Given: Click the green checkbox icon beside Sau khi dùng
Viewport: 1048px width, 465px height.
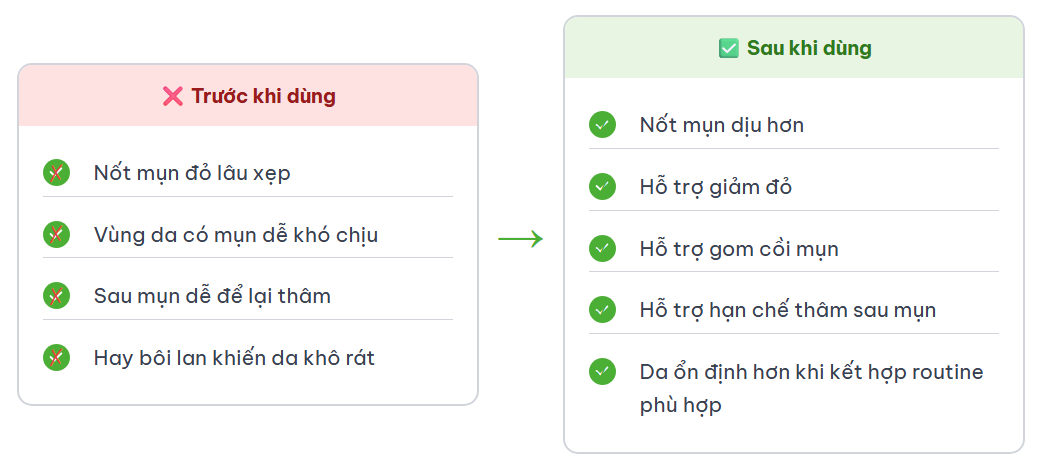Looking at the screenshot, I should point(729,48).
